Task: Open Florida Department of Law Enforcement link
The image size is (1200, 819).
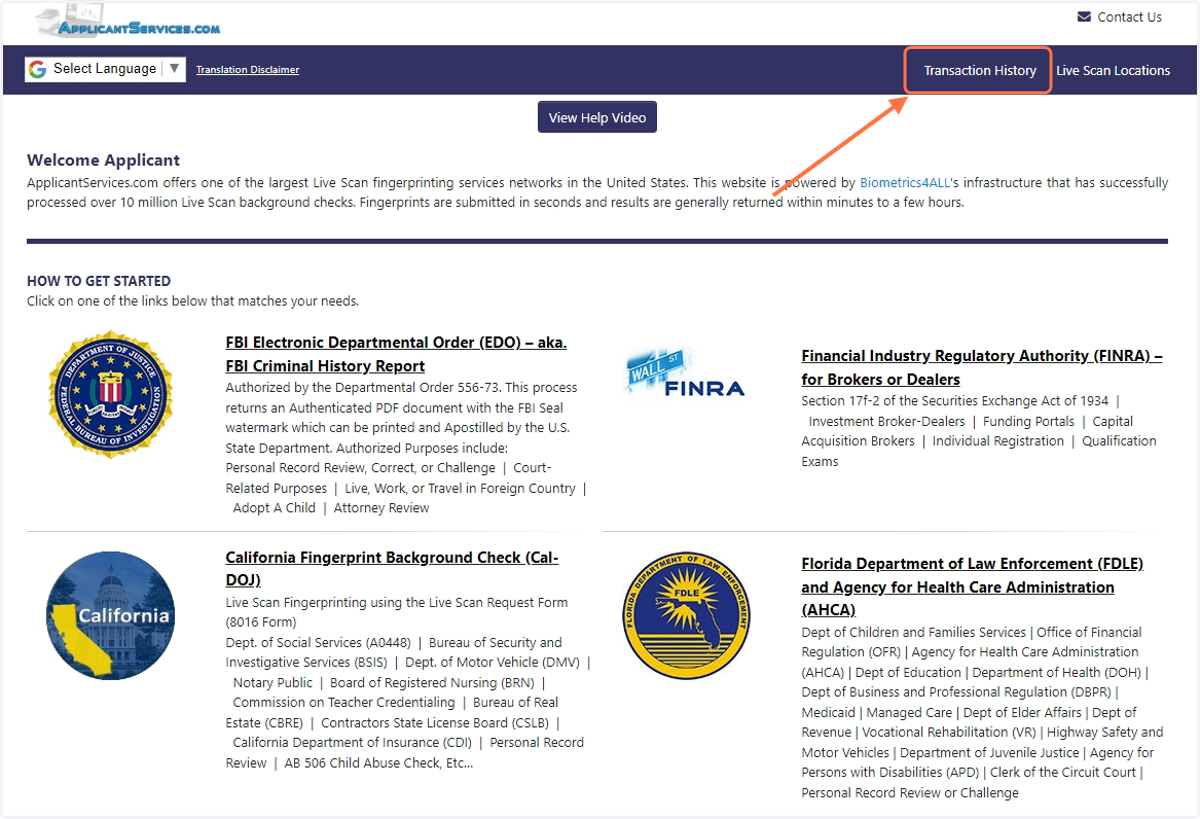Action: point(972,587)
